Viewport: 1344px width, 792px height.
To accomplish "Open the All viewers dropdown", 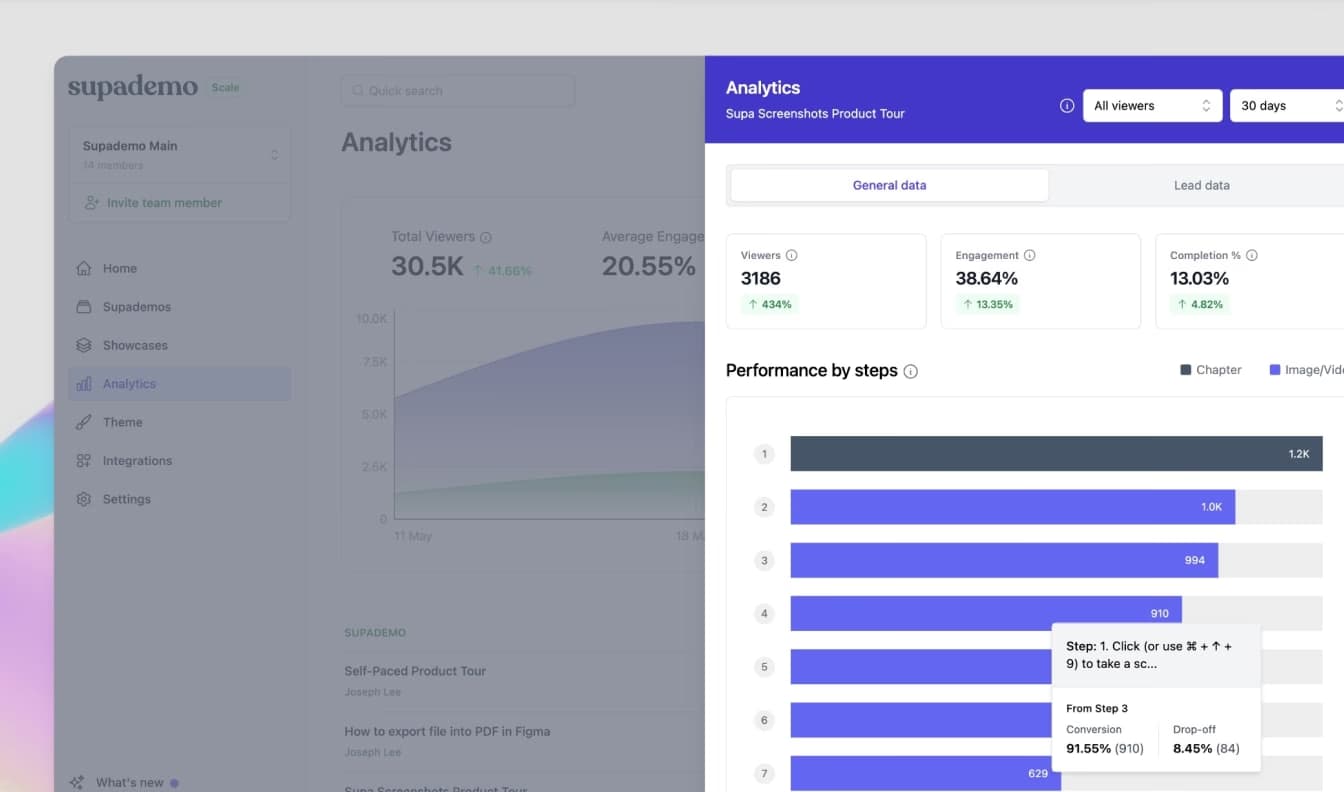I will point(1152,105).
